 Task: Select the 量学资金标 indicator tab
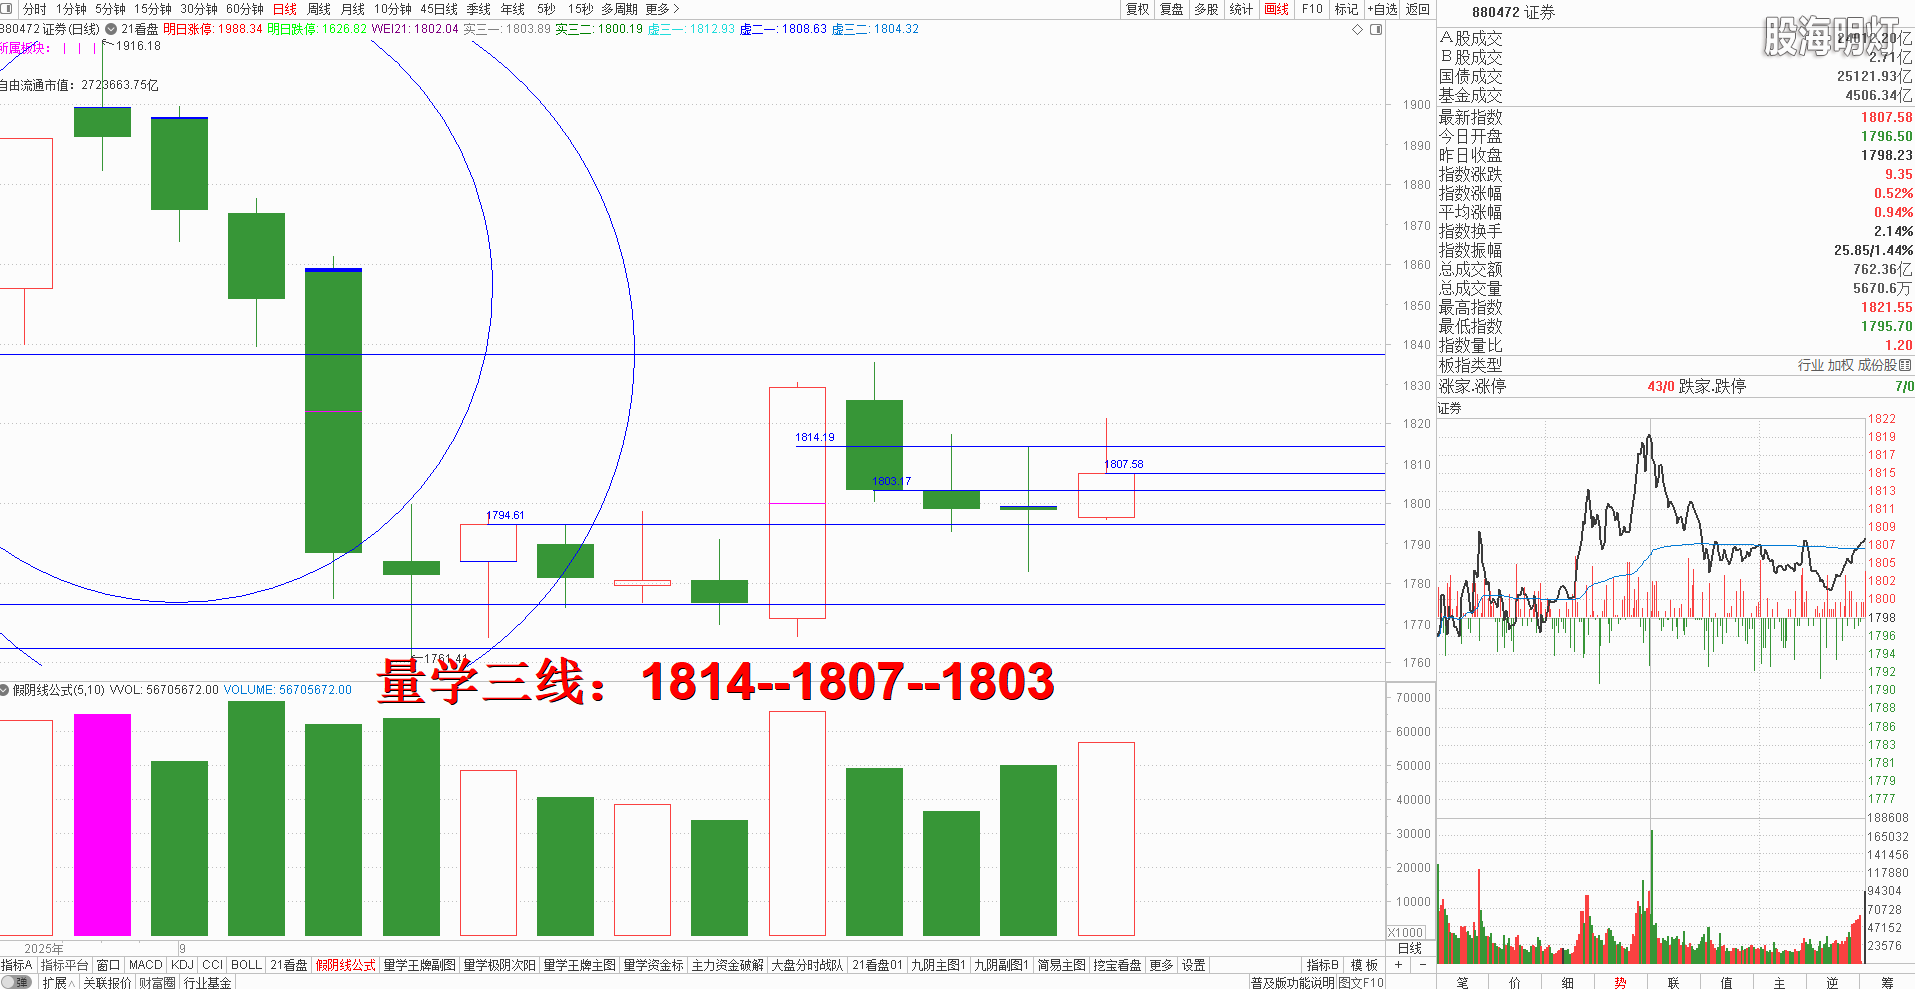point(654,965)
